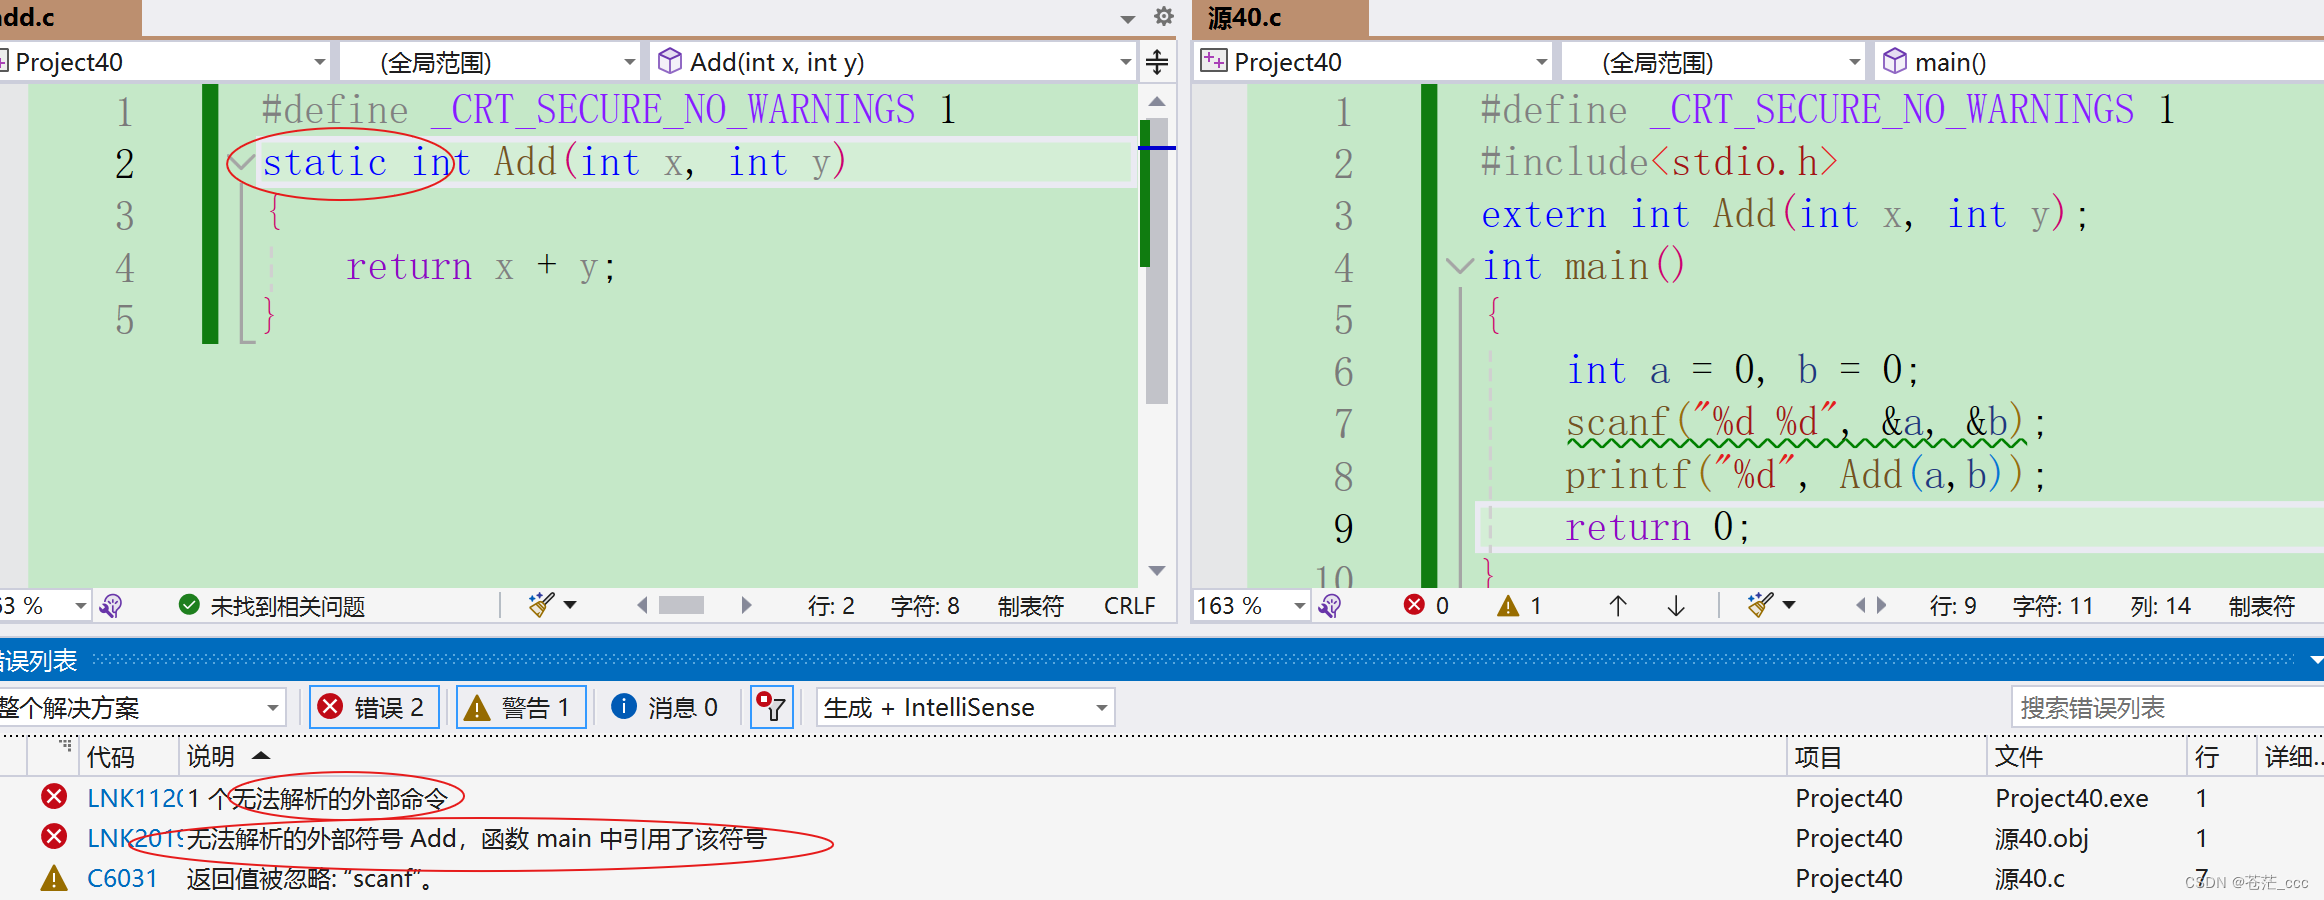Open the right 全局范围 scope dropdown
The image size is (2324, 900).
(x=1713, y=62)
